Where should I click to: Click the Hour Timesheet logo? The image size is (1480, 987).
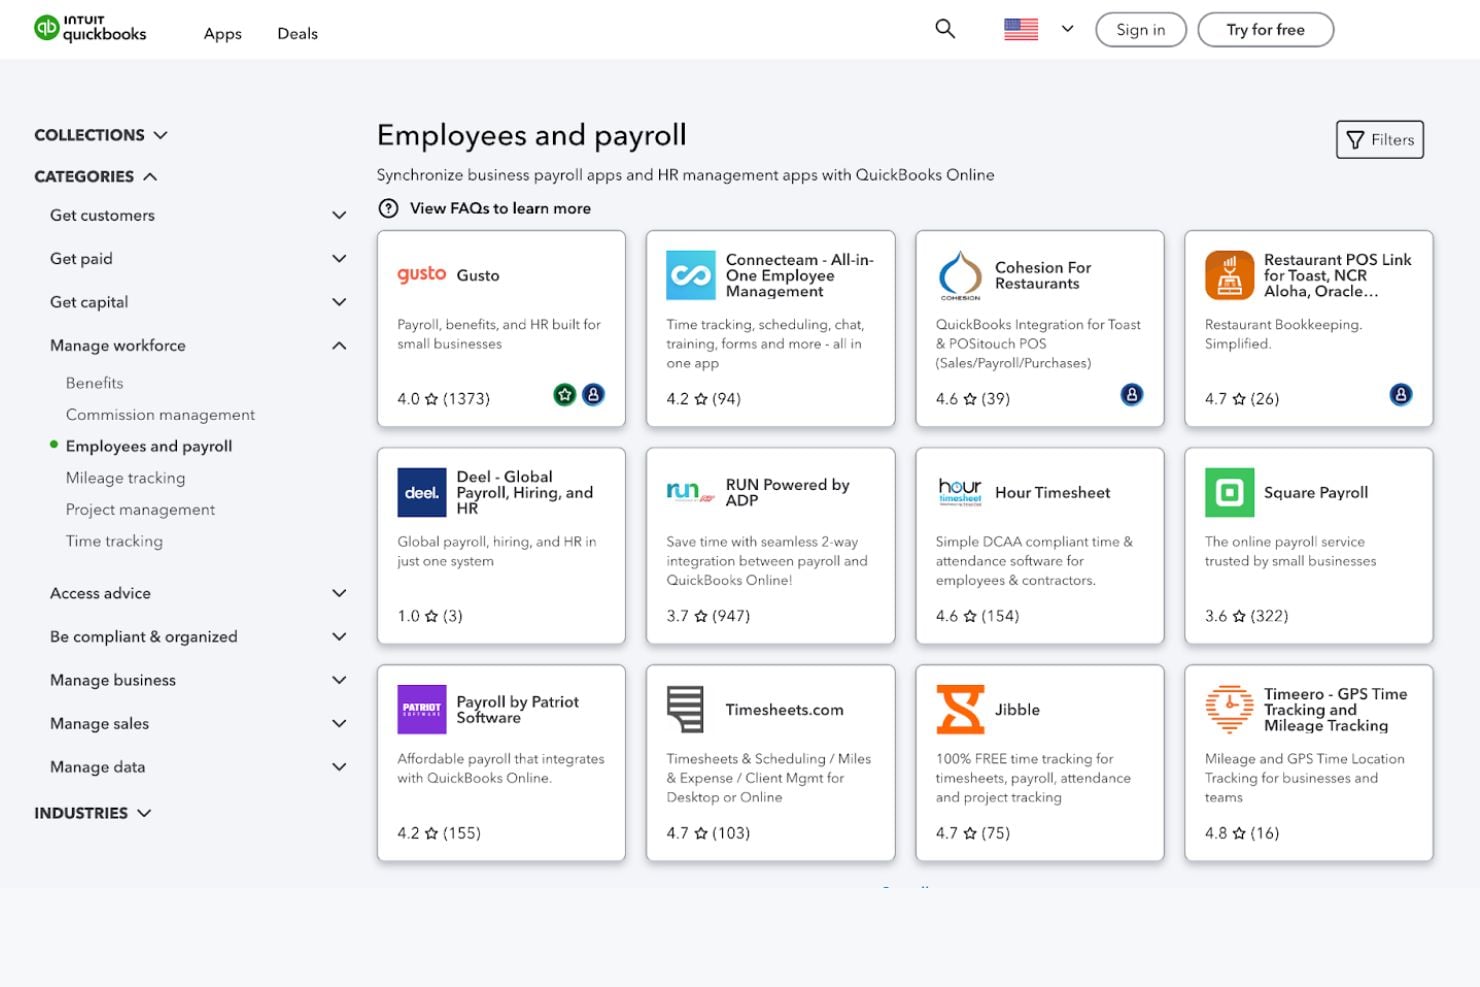tap(960, 491)
